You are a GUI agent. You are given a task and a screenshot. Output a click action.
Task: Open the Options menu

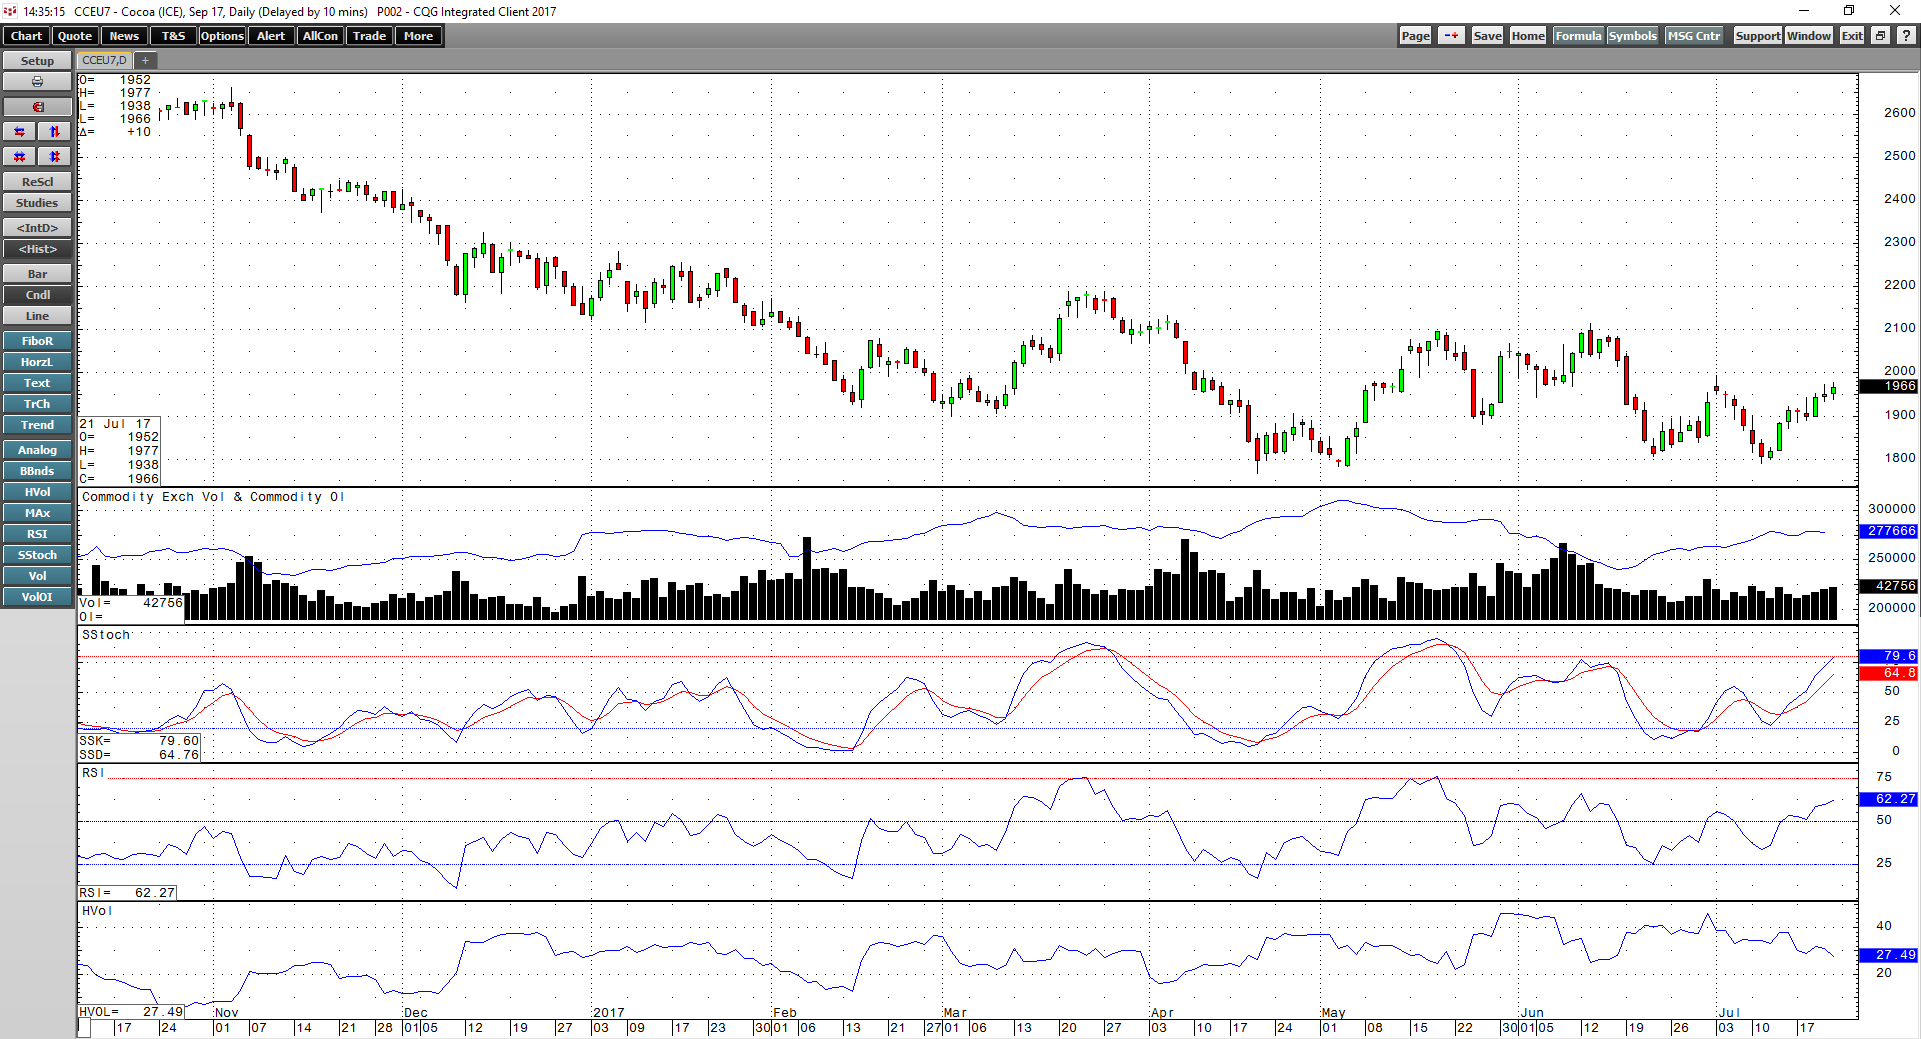pos(221,35)
